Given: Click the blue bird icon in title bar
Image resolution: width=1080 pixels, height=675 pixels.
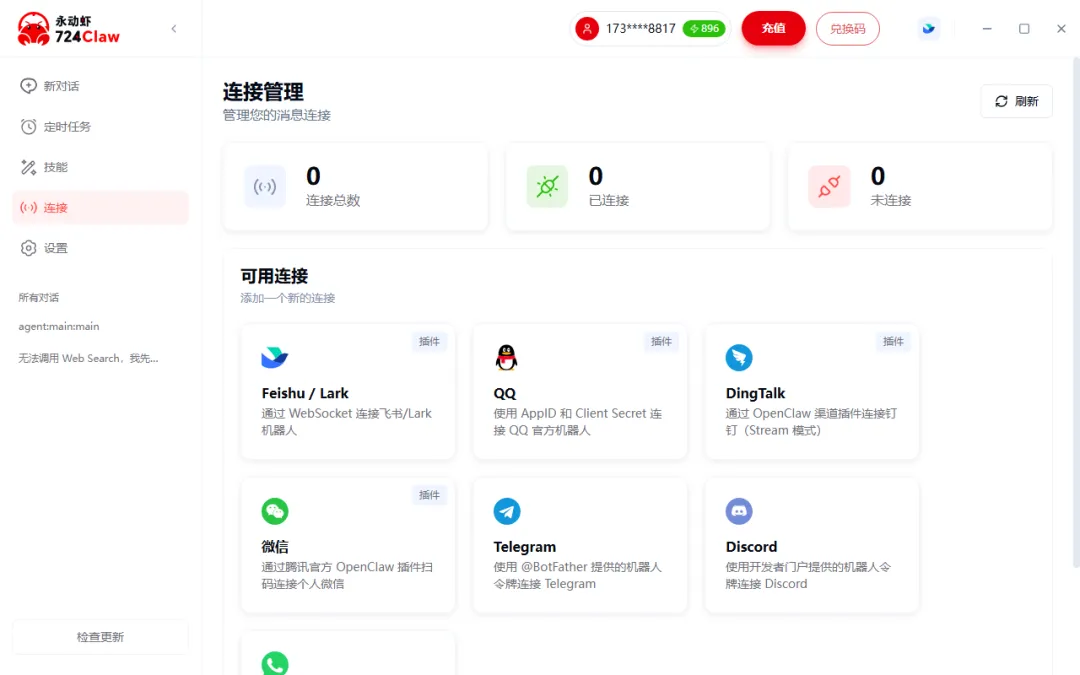Looking at the screenshot, I should click(x=928, y=29).
